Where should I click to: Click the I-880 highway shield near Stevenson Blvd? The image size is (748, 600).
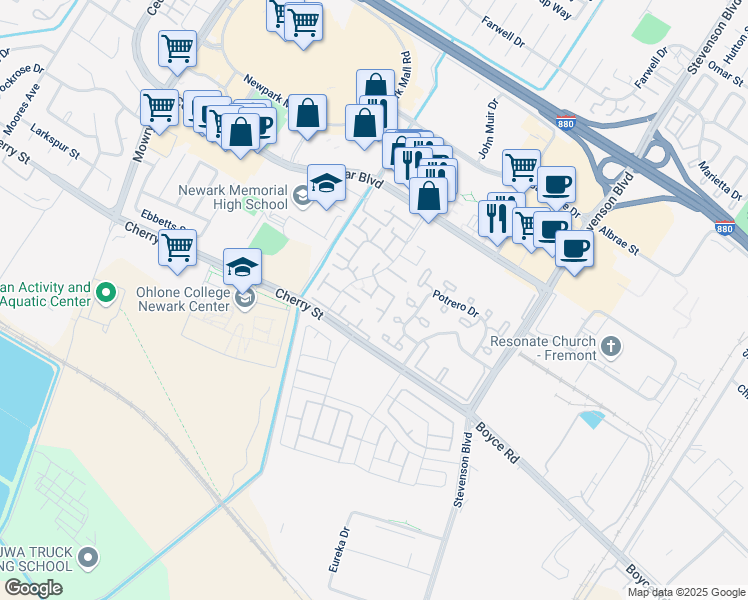(x=566, y=123)
